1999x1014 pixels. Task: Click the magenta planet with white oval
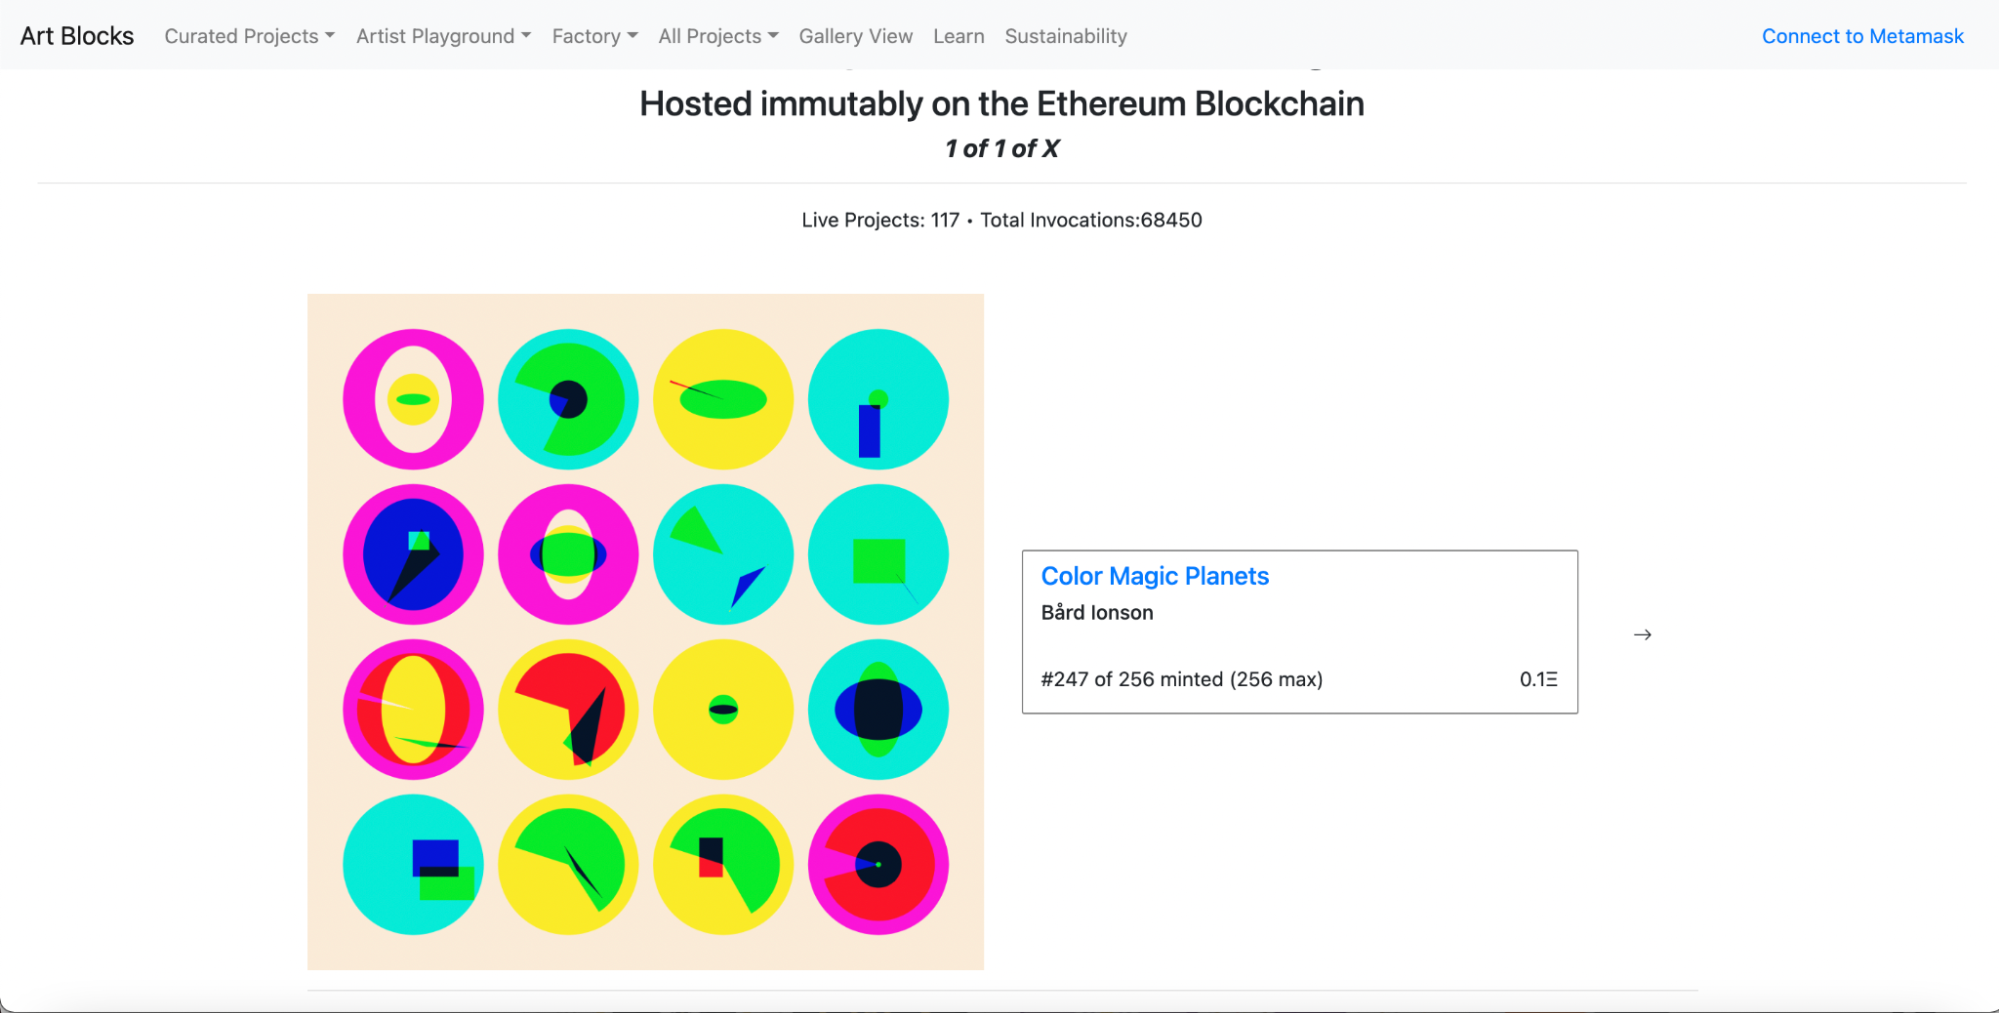[413, 399]
